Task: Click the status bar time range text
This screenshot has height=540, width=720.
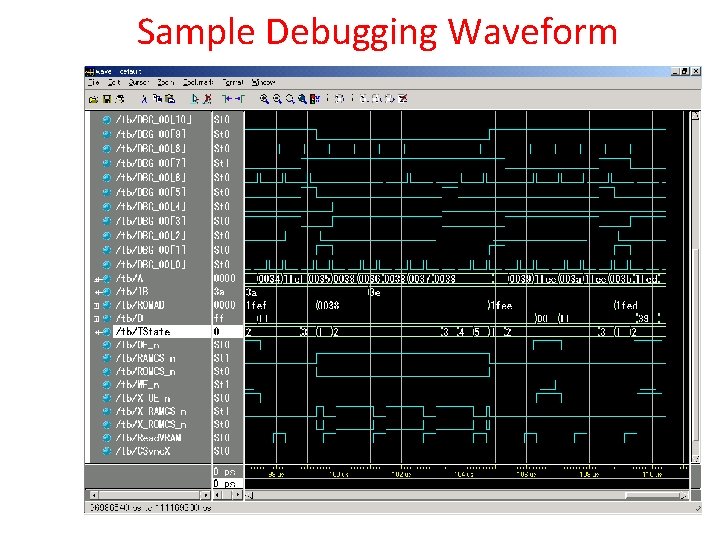Action: click(x=150, y=508)
